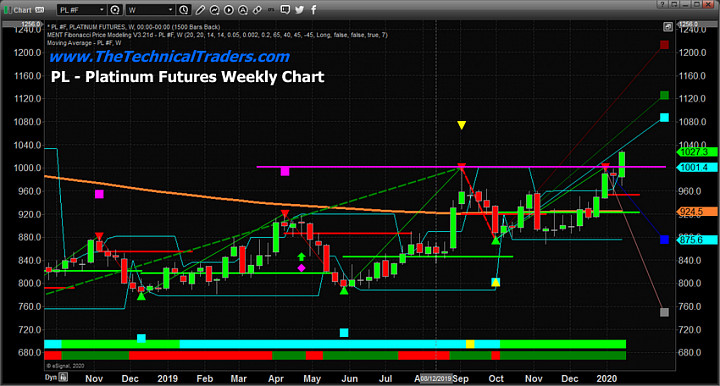Image resolution: width=720 pixels, height=386 pixels.
Task: Toggle the SM badge beside Chart
Action: [39, 10]
